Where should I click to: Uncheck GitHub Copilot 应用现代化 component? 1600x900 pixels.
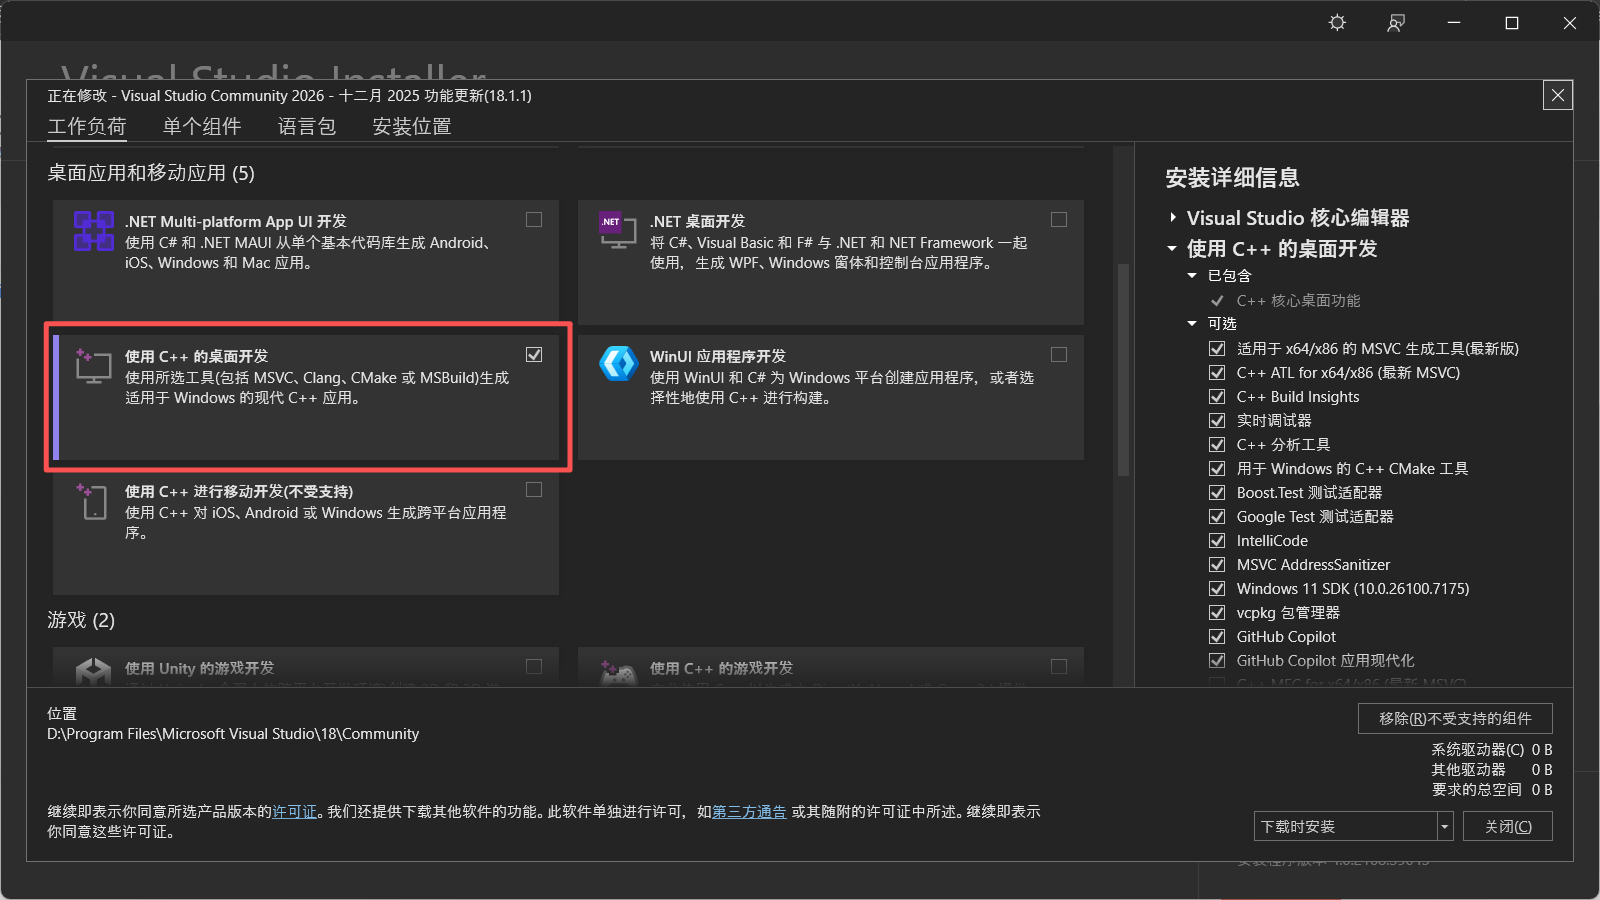pos(1217,661)
